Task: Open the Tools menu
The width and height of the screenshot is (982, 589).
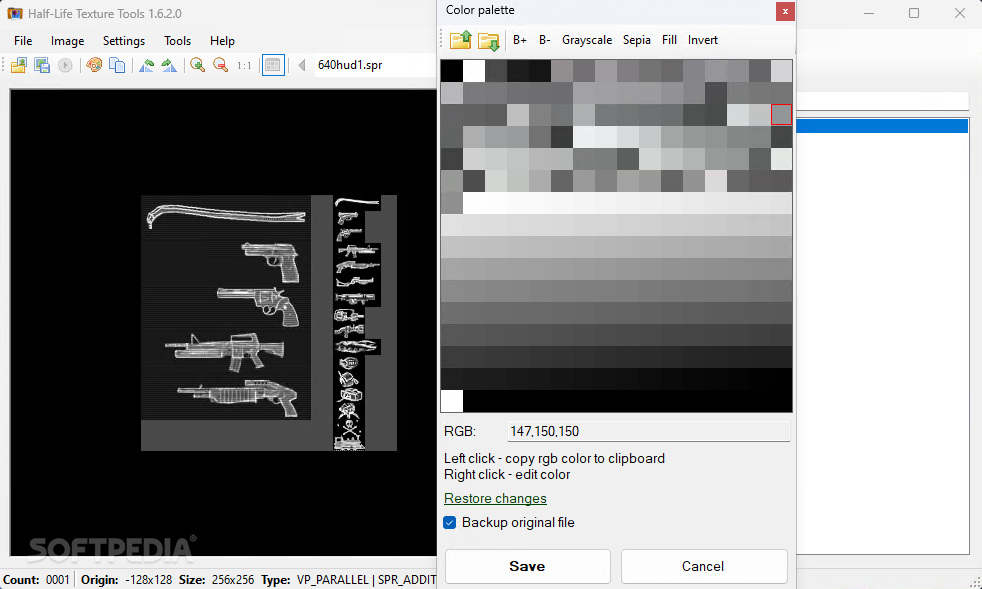Action: click(x=177, y=41)
